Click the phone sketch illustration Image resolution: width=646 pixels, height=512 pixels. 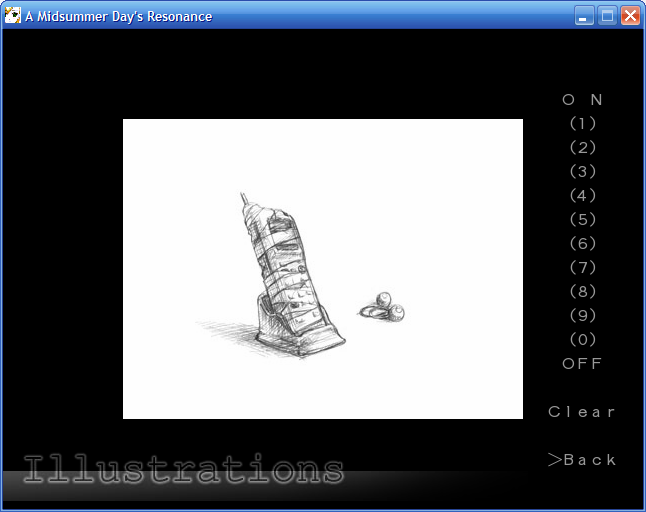pyautogui.click(x=323, y=269)
